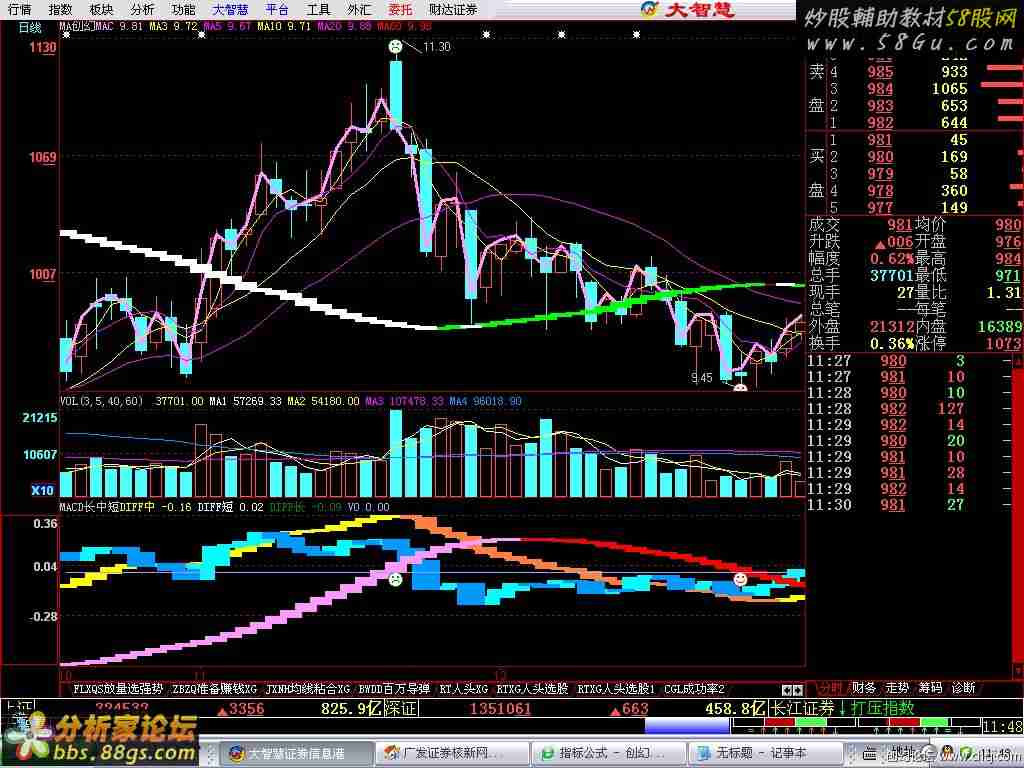Switch to the 筹码 tab
Viewport: 1024px width, 768px height.
click(930, 688)
